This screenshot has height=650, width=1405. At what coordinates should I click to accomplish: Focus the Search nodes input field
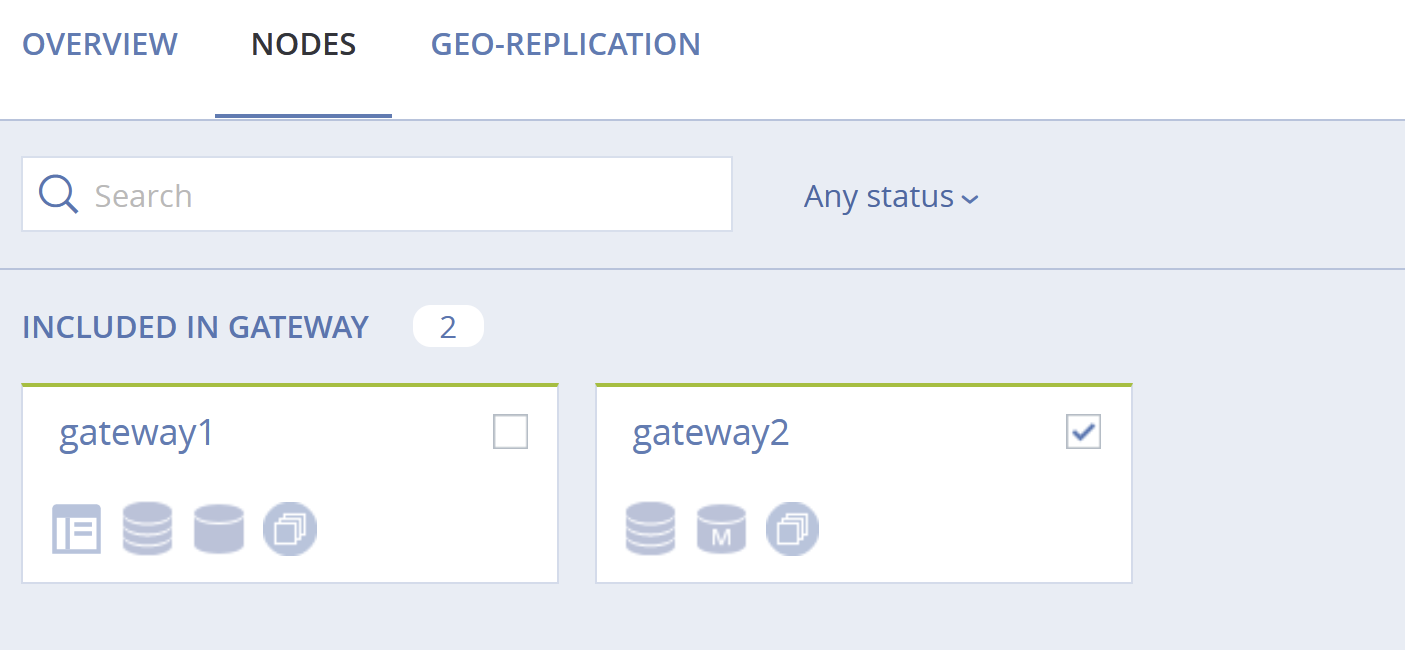377,194
